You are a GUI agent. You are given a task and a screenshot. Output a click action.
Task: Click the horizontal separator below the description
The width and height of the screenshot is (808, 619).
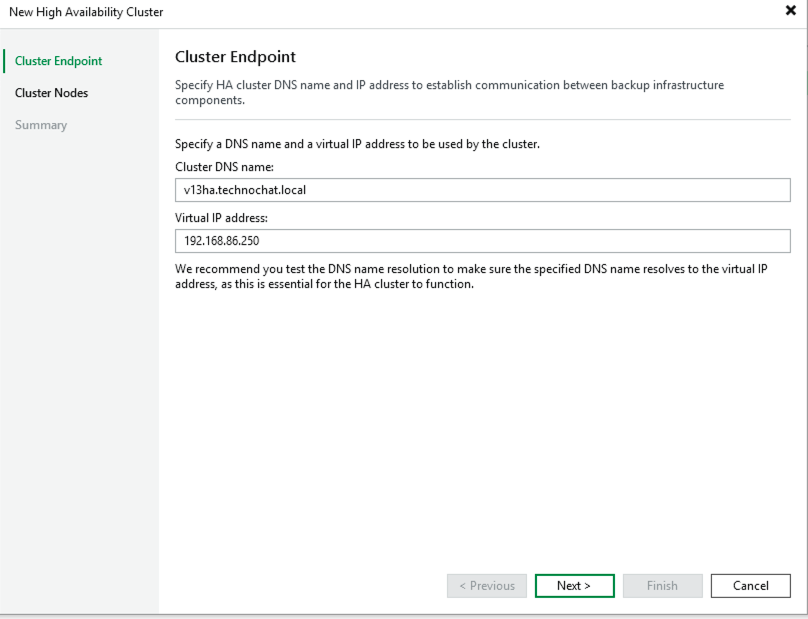coord(482,120)
